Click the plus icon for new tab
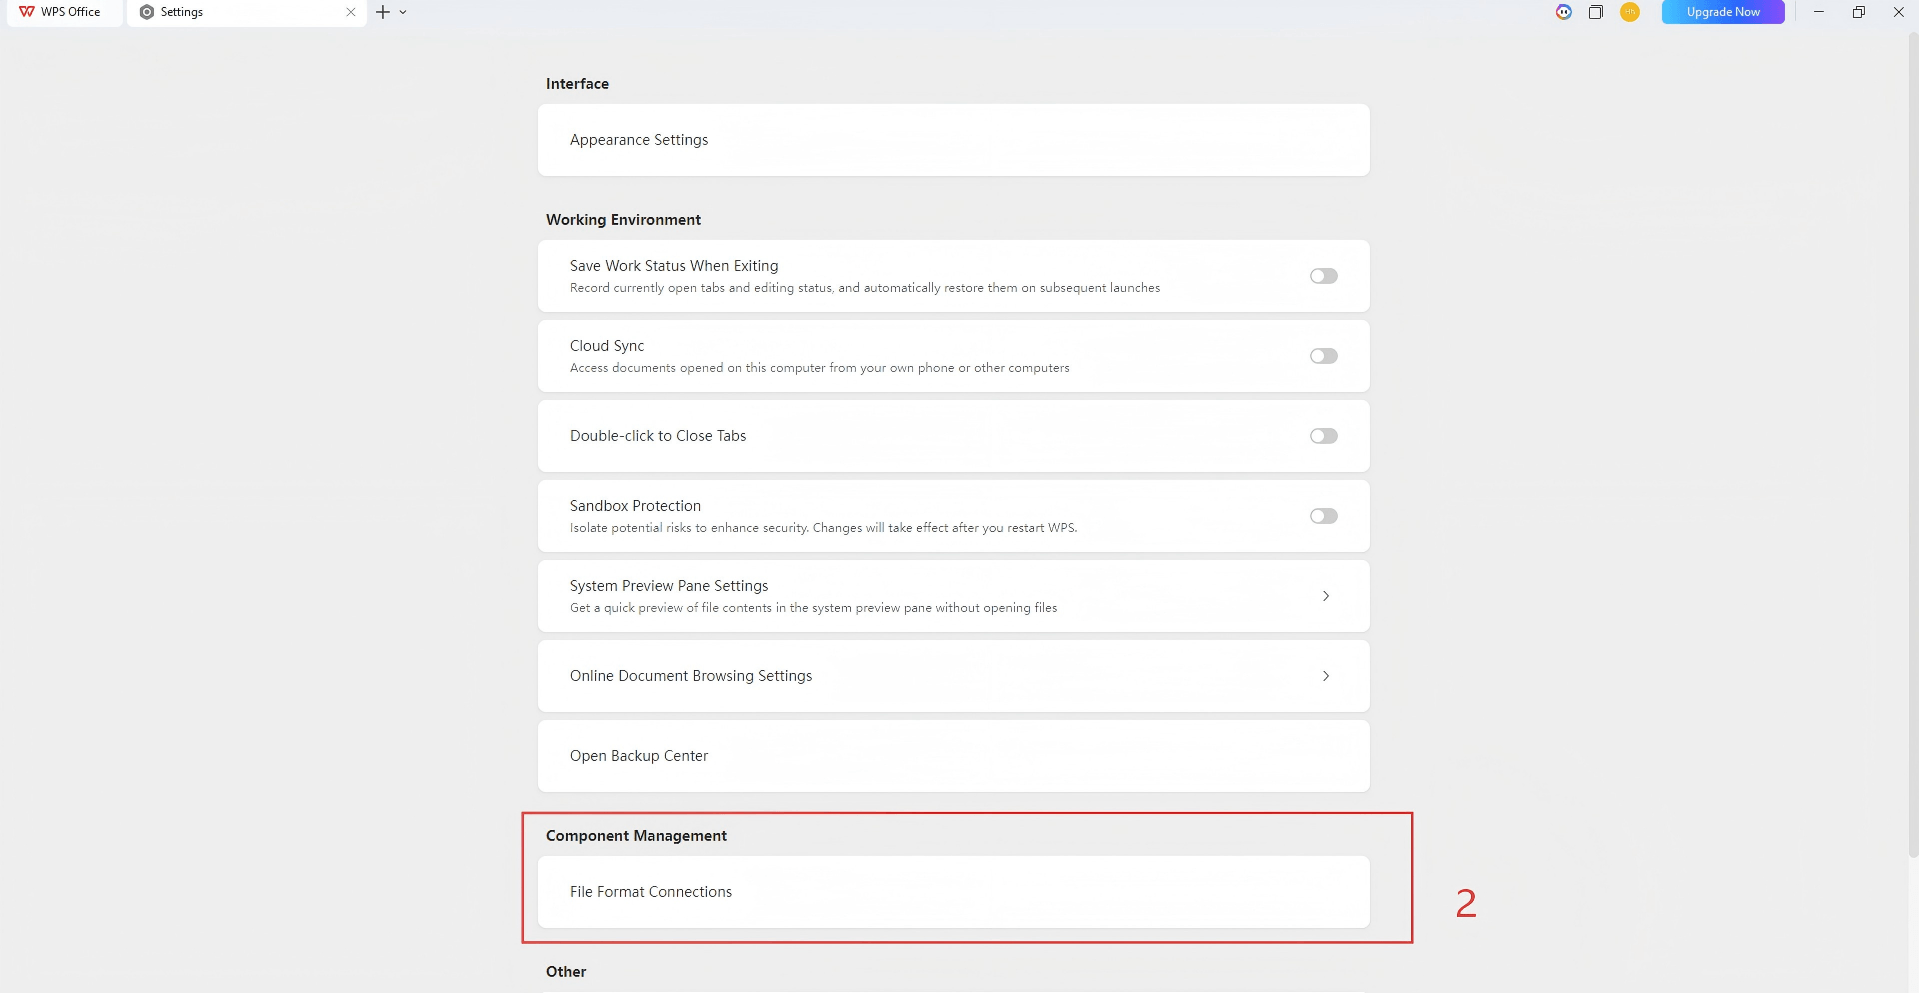 click(x=383, y=12)
